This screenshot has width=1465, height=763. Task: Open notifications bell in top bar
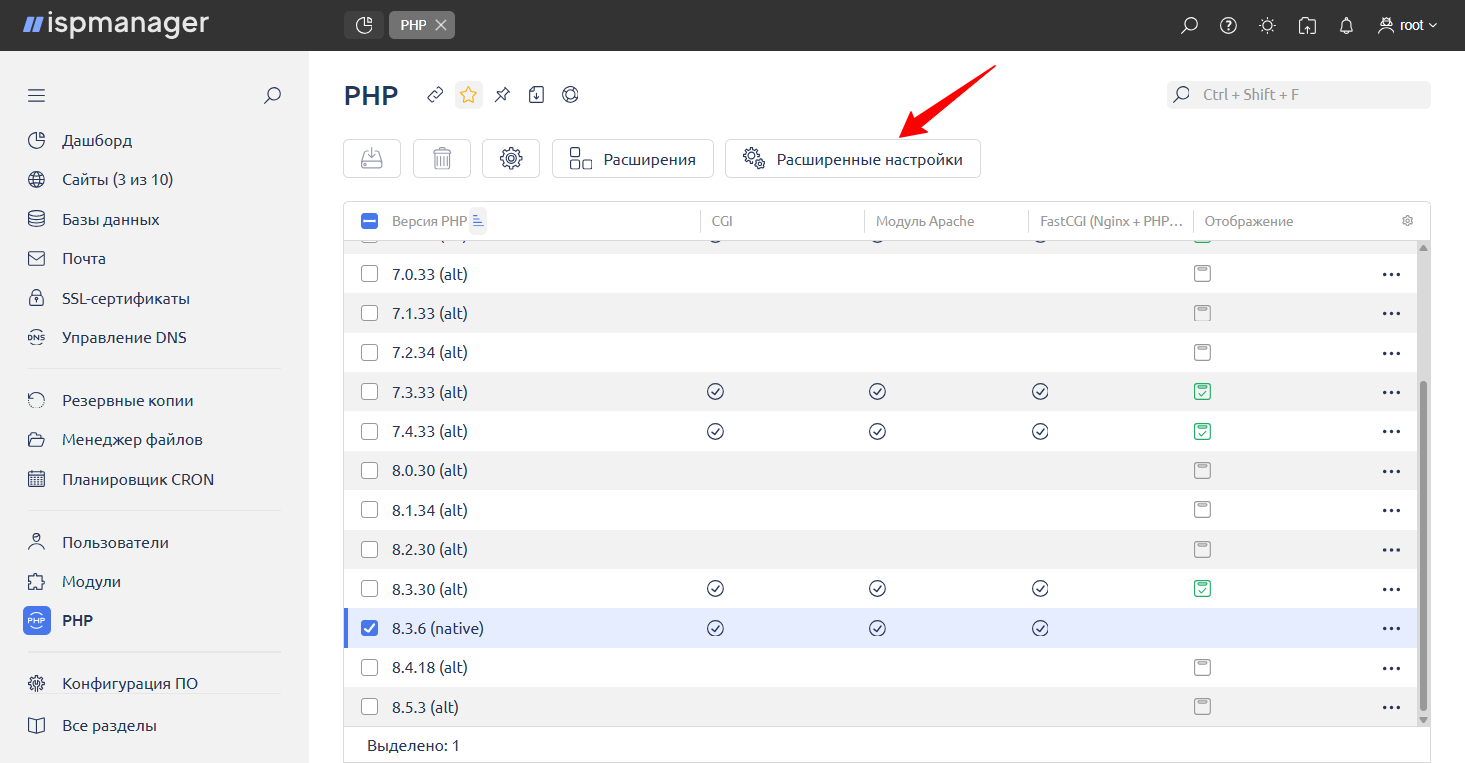point(1346,26)
